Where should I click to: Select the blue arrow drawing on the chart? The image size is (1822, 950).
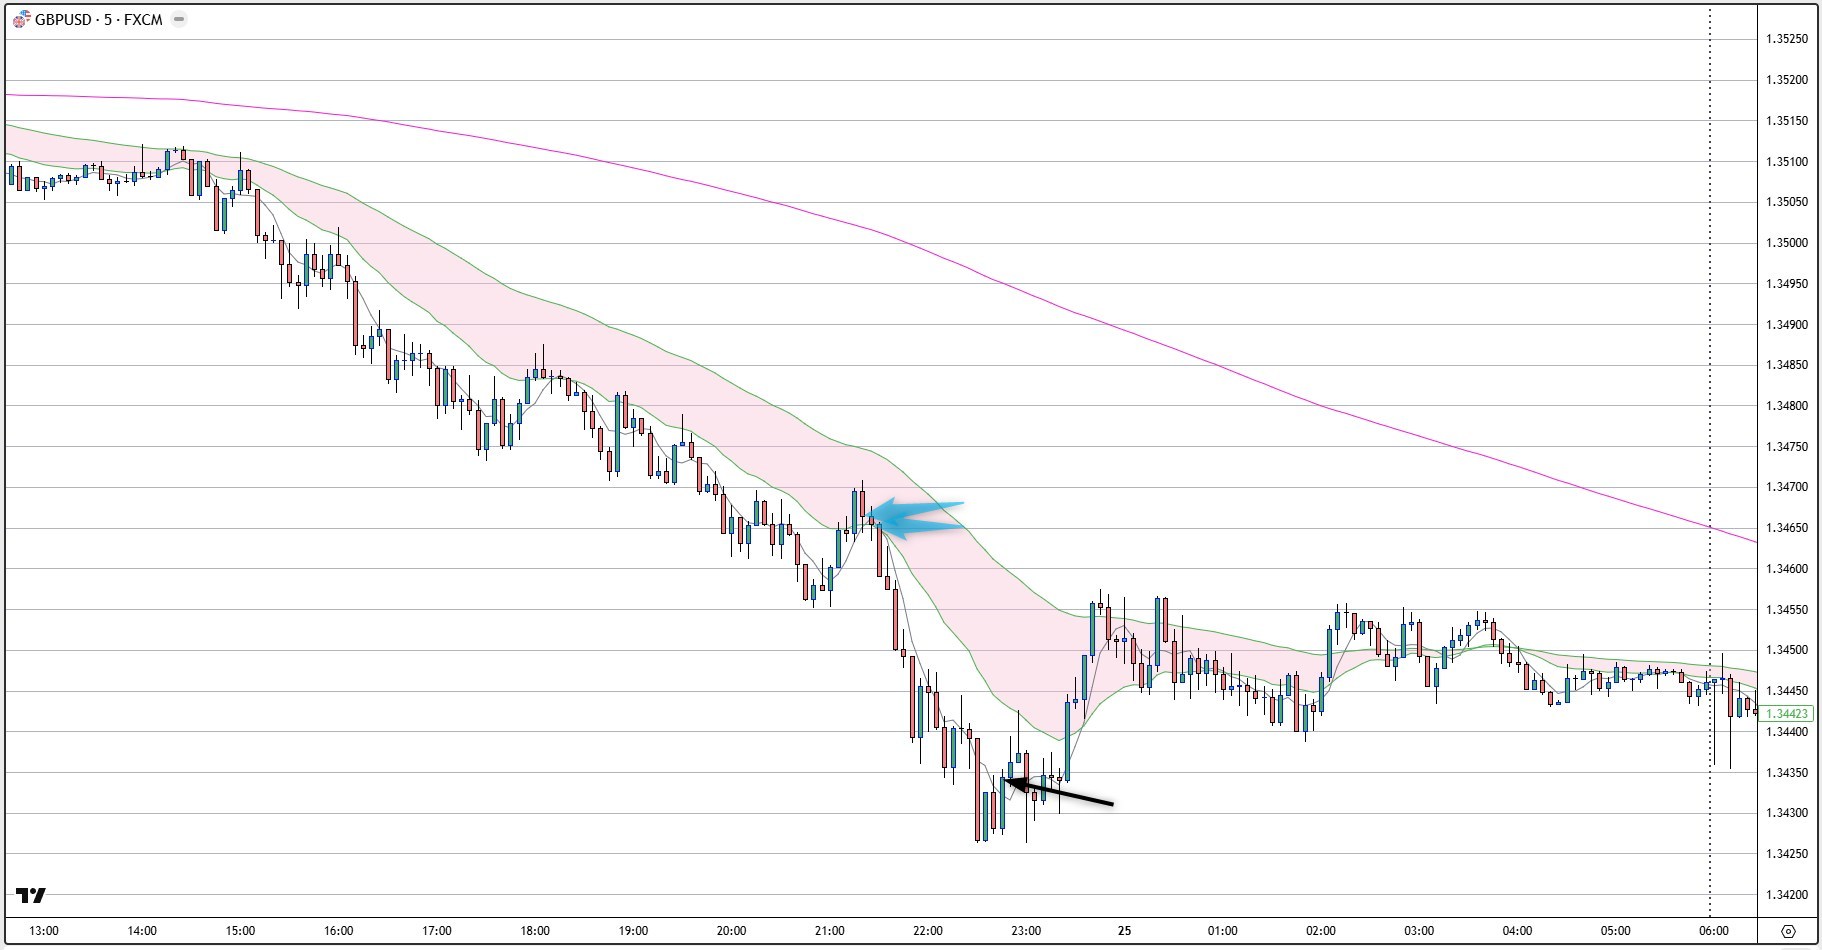[920, 518]
